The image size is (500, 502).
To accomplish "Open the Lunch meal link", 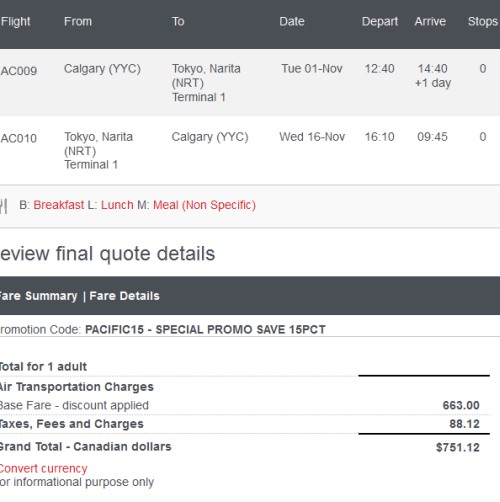I will click(117, 205).
